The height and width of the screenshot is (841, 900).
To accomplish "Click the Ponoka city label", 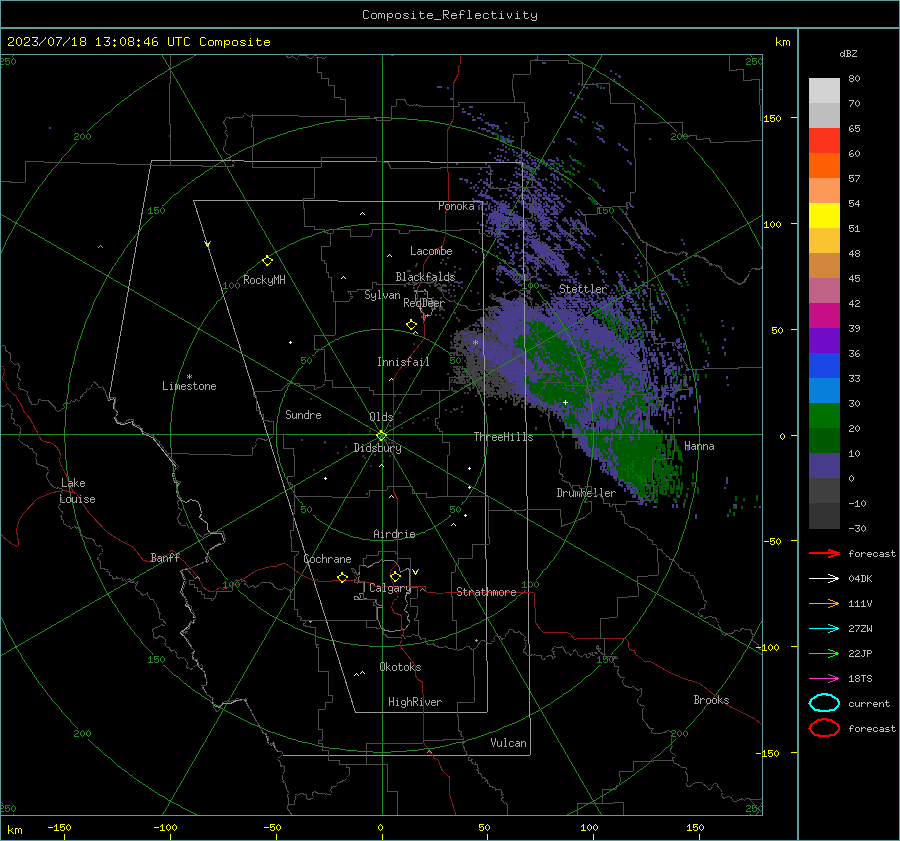I will [x=456, y=206].
